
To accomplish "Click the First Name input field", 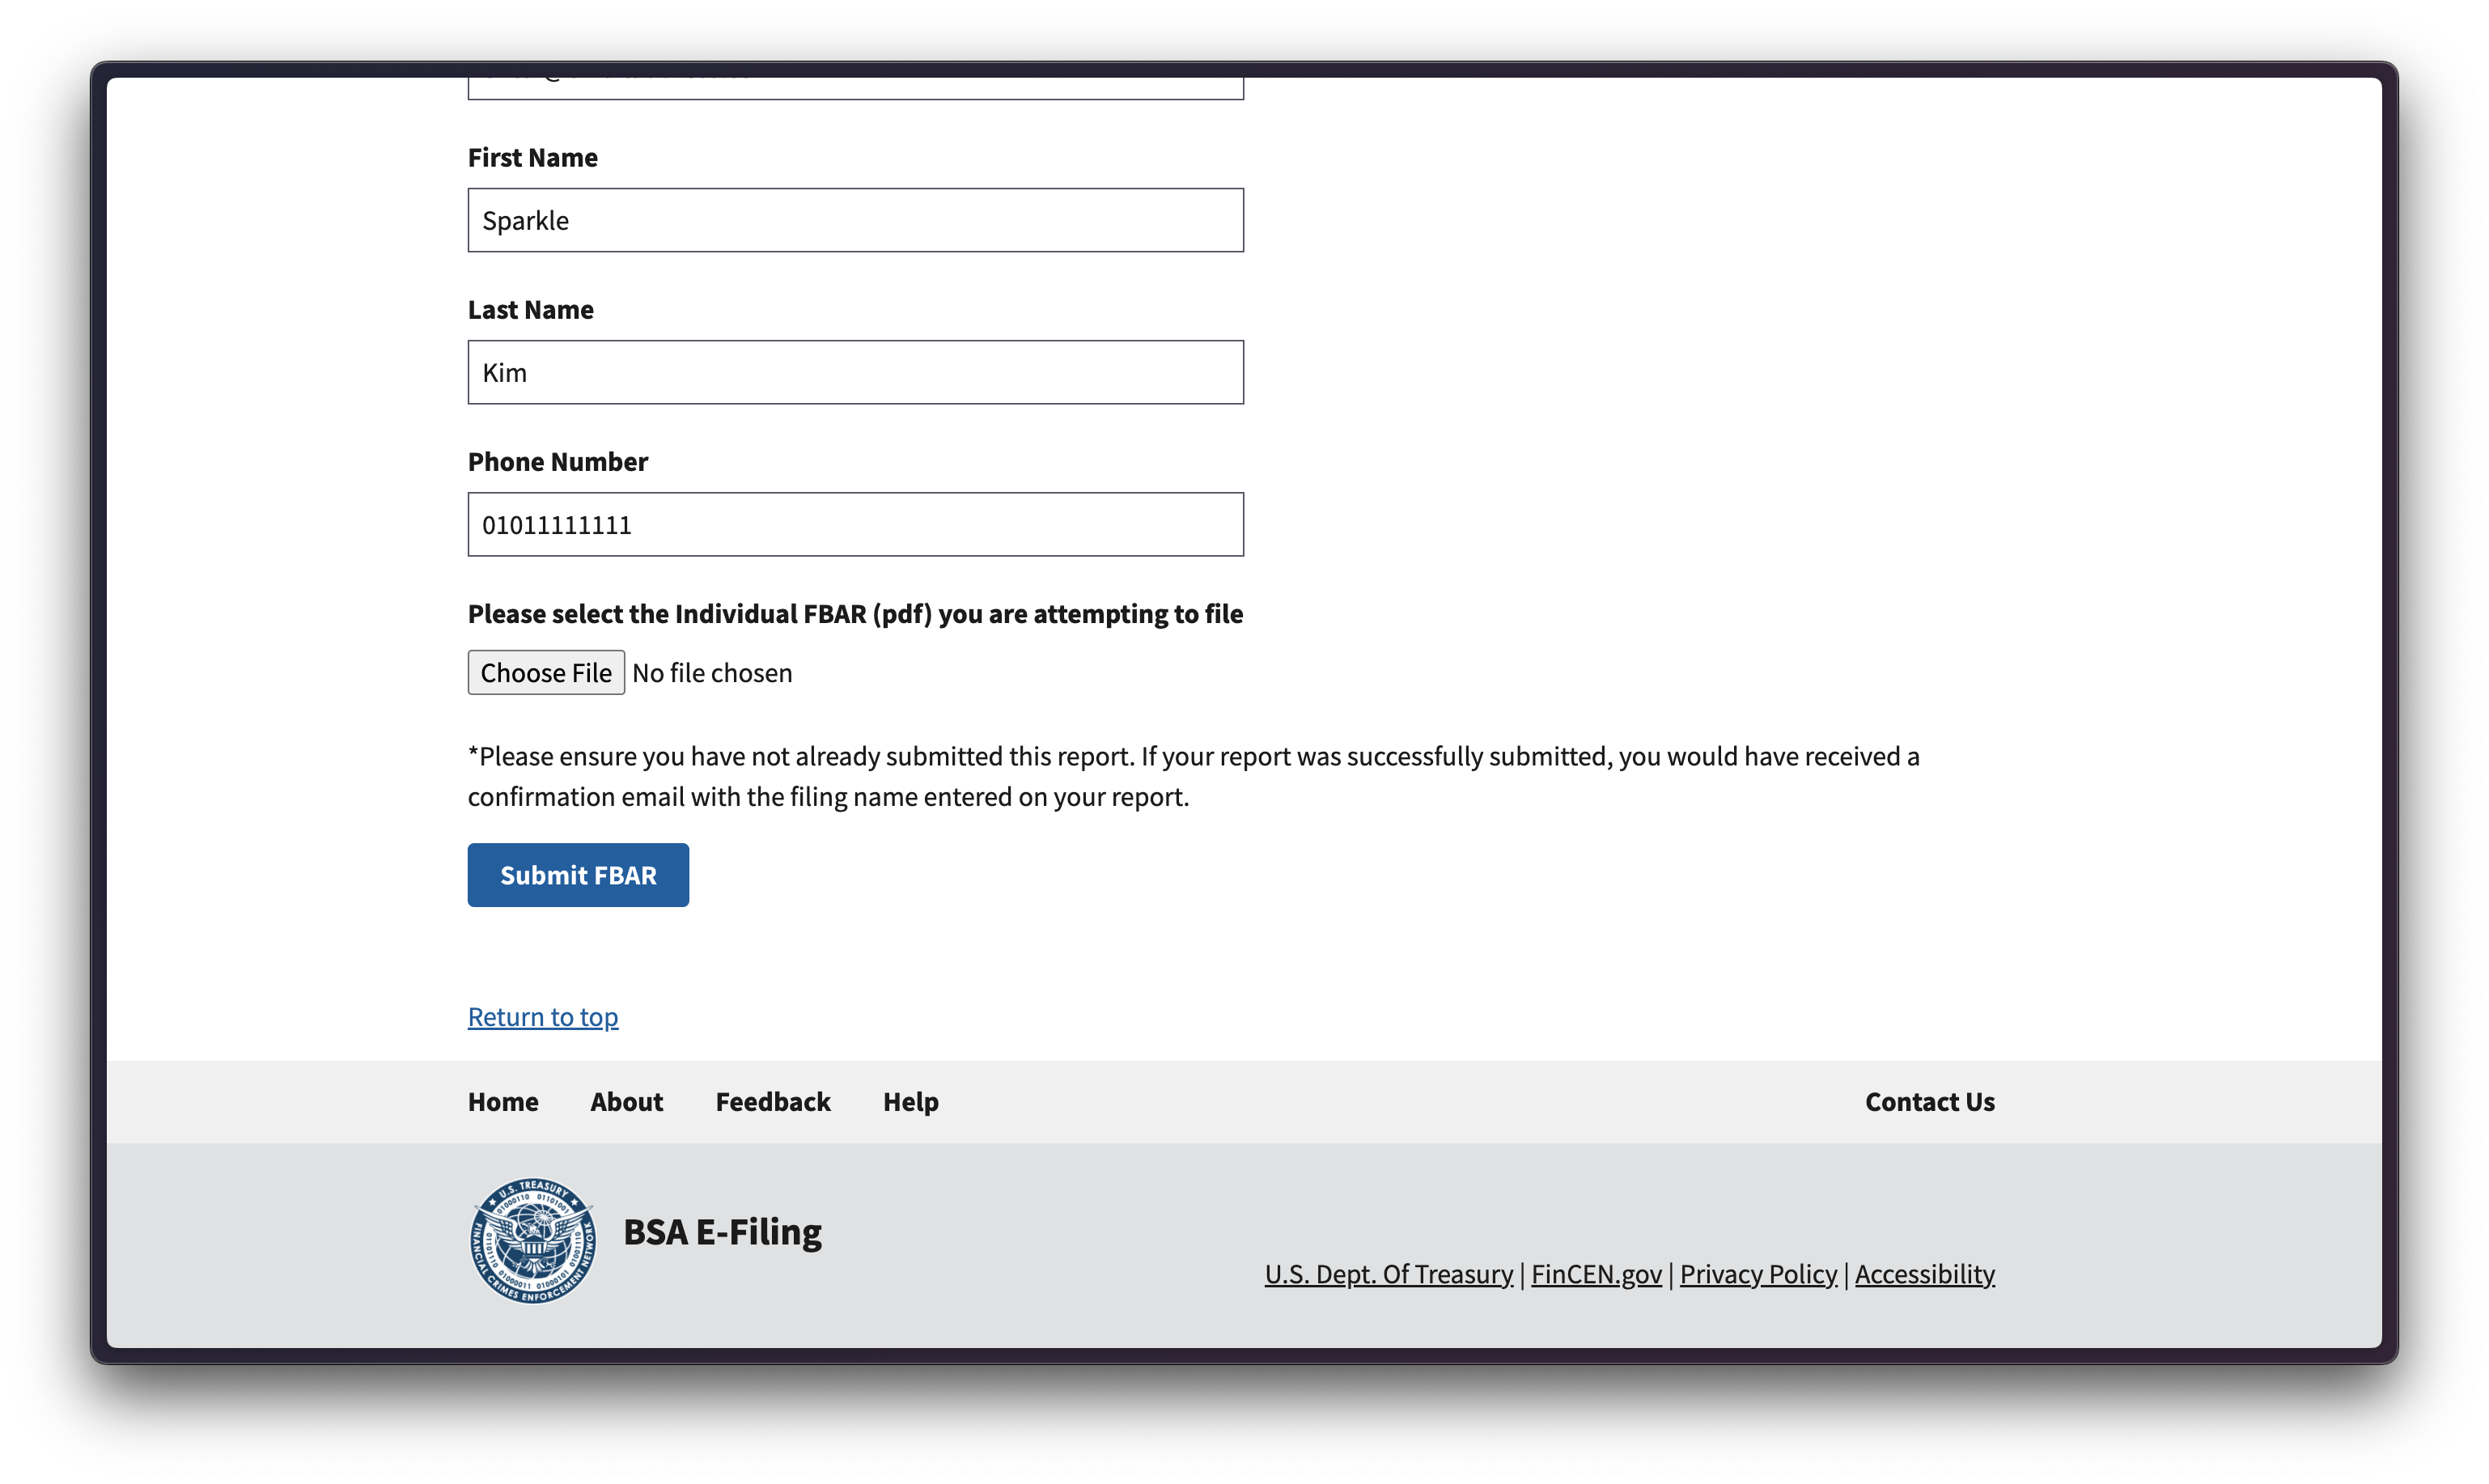I will 855,220.
